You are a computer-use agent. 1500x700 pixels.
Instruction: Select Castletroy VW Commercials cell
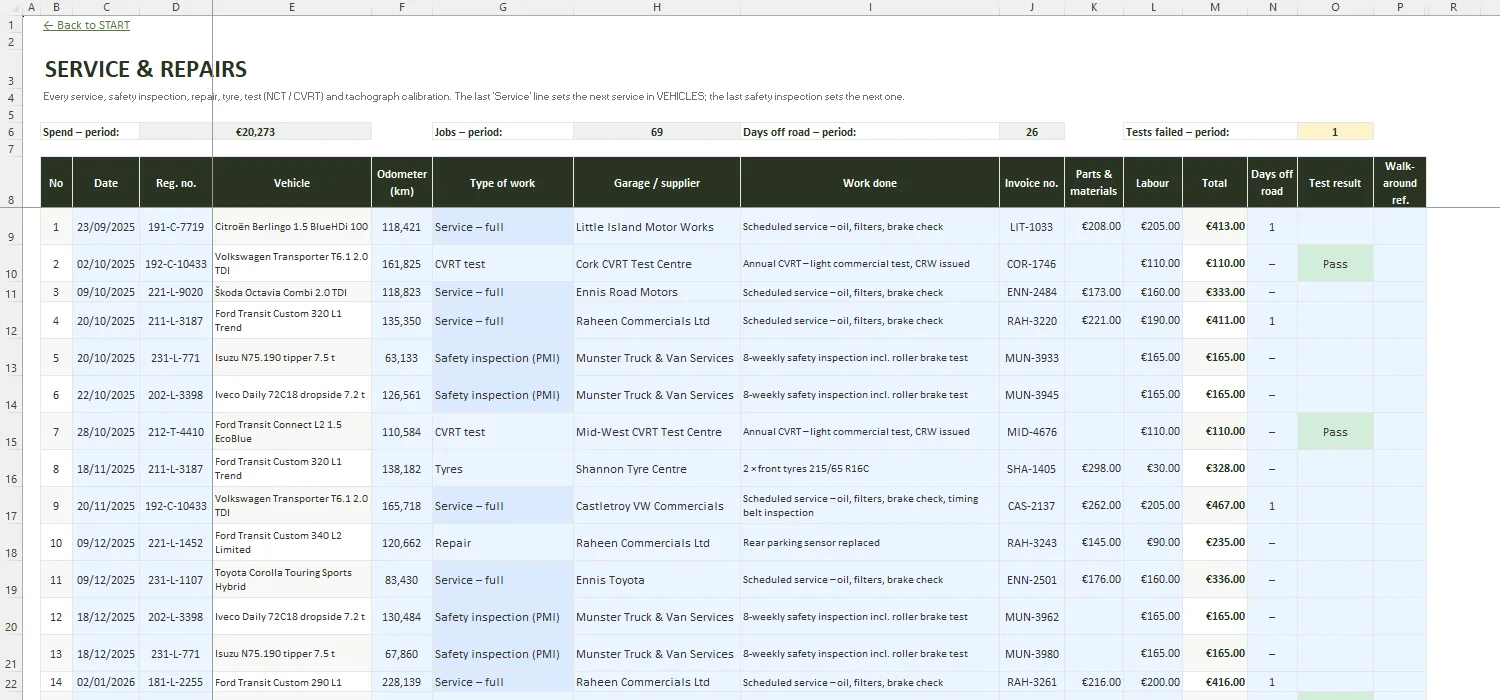pos(657,506)
